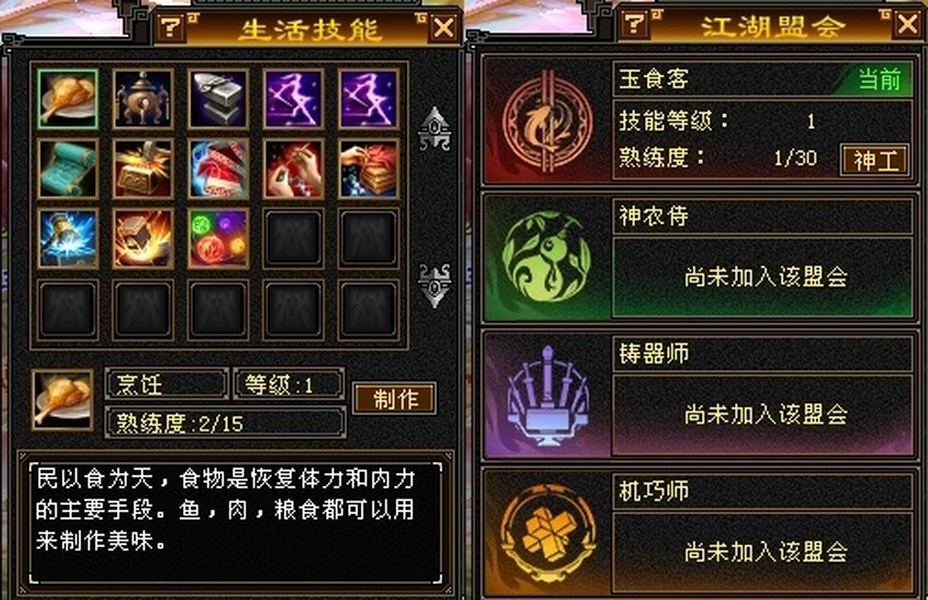Click the 制作 craft button
928x600 pixels.
pos(395,399)
